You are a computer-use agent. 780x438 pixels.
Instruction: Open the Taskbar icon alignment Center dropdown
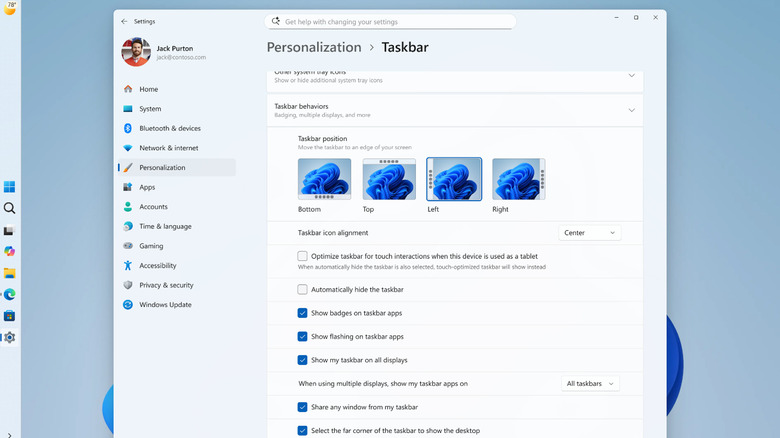pyautogui.click(x=589, y=232)
